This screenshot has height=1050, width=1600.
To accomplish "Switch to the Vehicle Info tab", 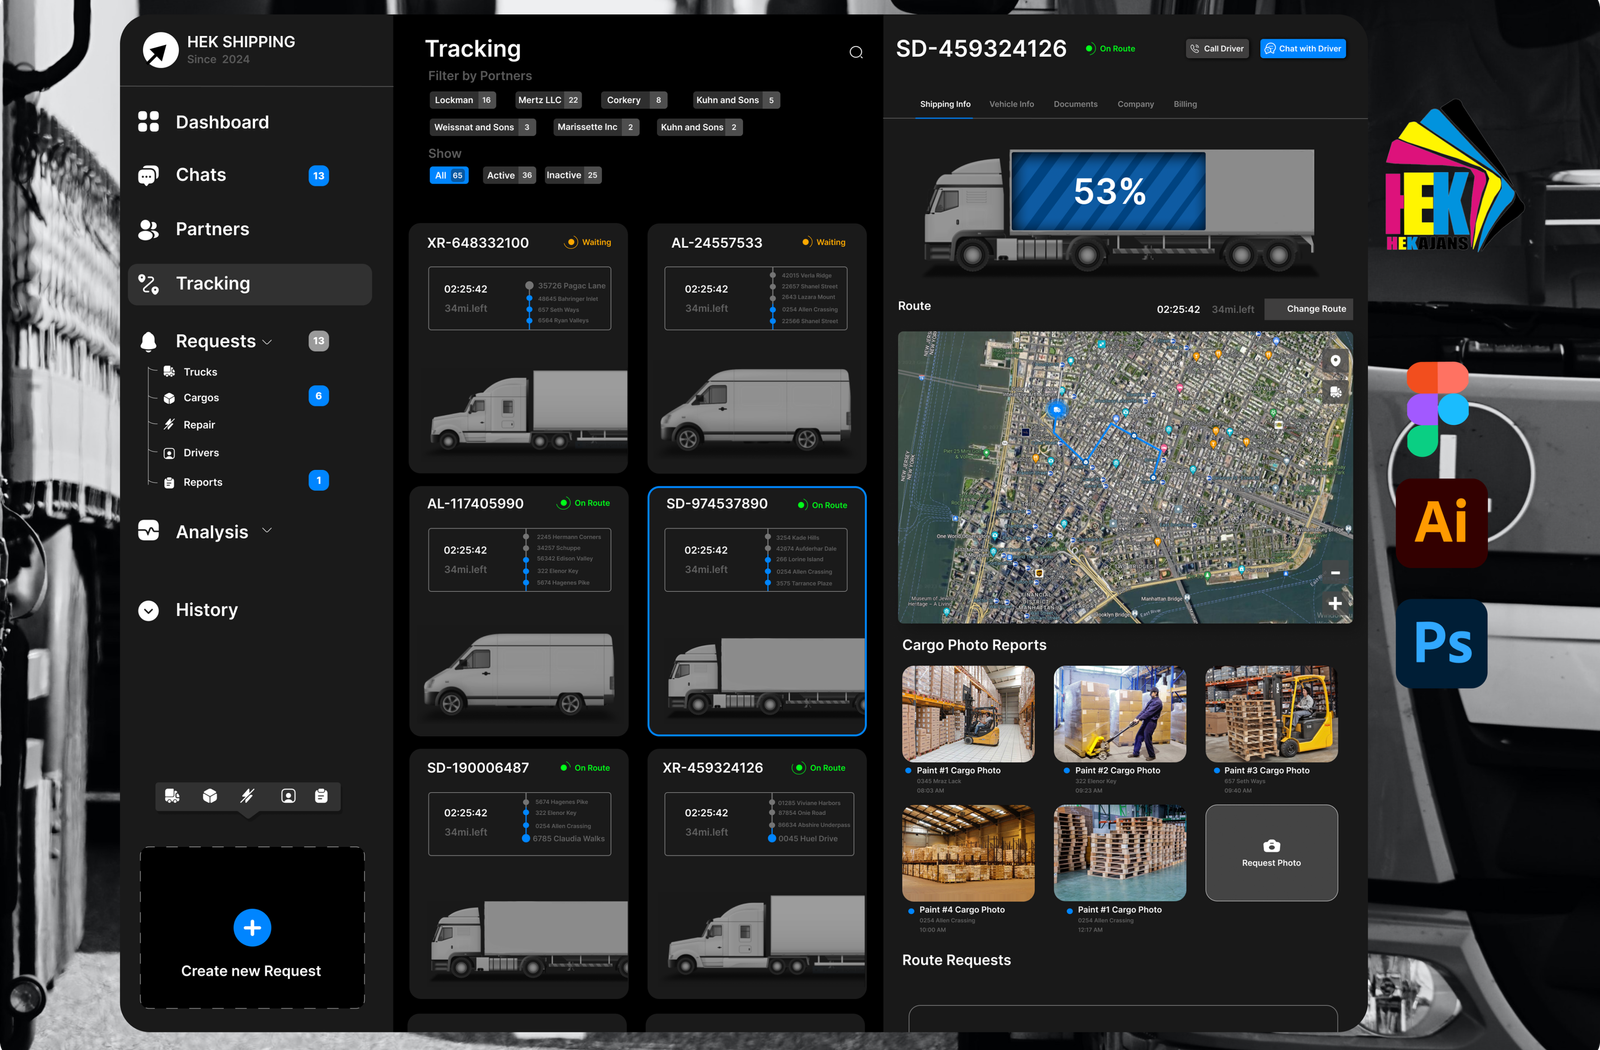I will (x=1011, y=104).
